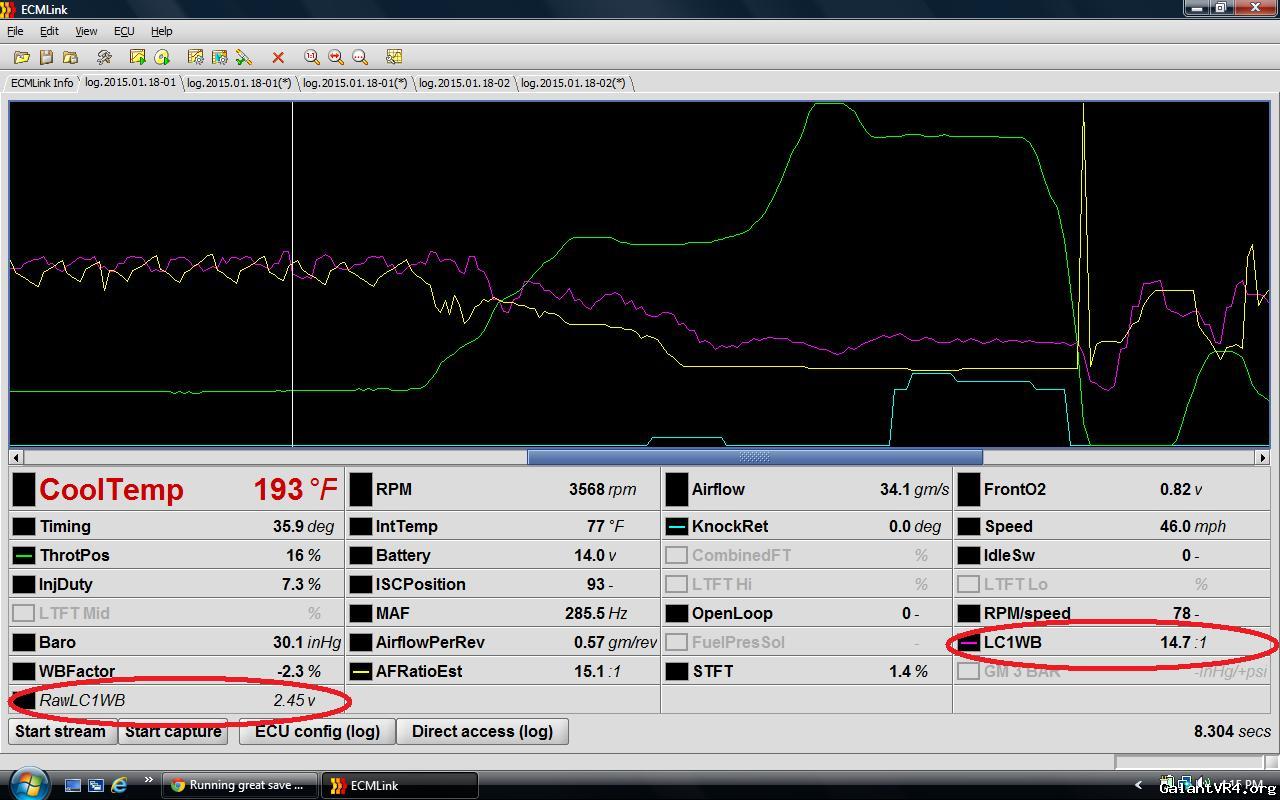Click the circular icon with green arrow
The height and width of the screenshot is (800, 1280).
coord(162,58)
